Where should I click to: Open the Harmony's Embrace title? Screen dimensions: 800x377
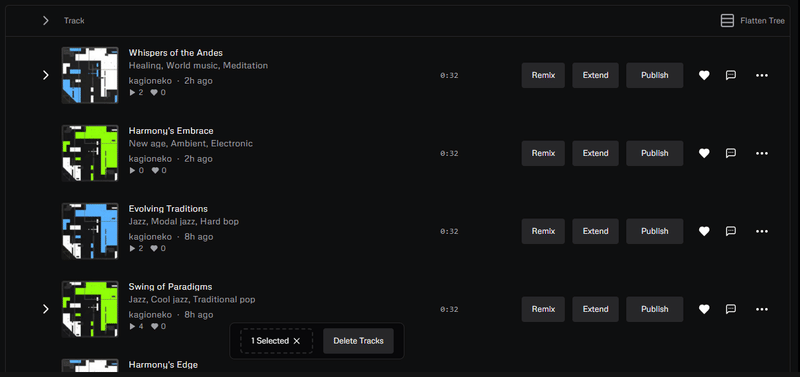[171, 131]
